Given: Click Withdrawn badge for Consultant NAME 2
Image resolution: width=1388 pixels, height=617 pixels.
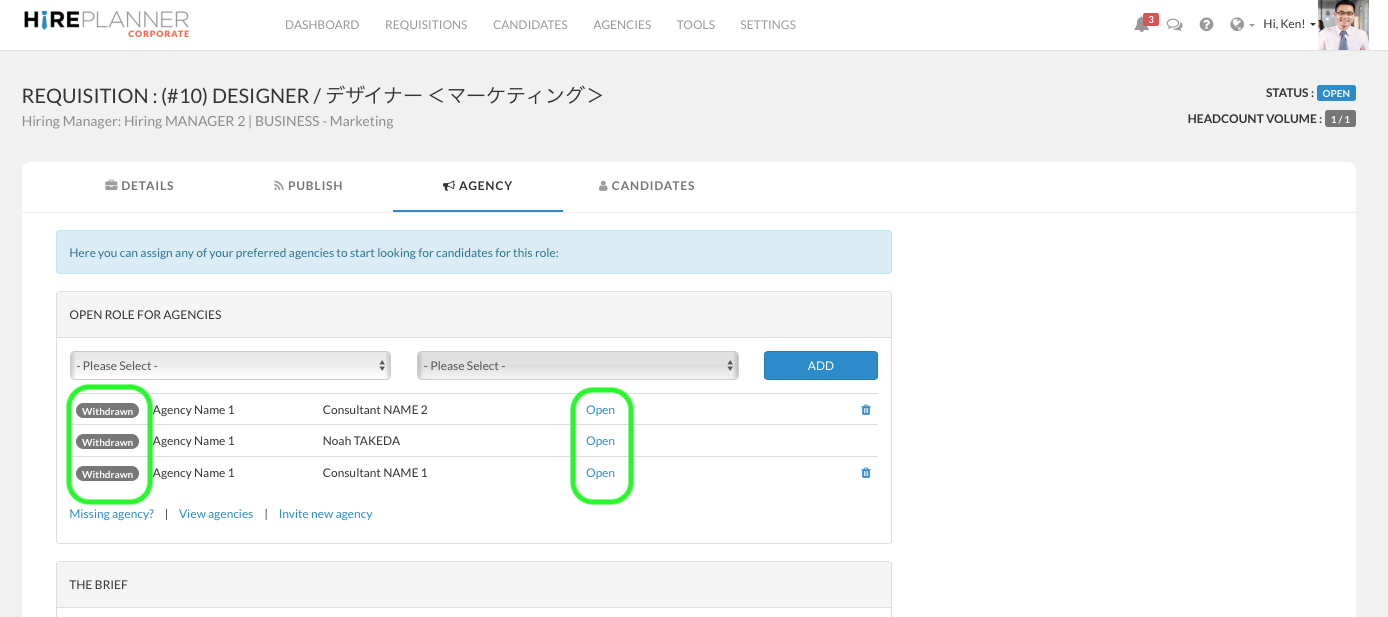Looking at the screenshot, I should tap(107, 411).
